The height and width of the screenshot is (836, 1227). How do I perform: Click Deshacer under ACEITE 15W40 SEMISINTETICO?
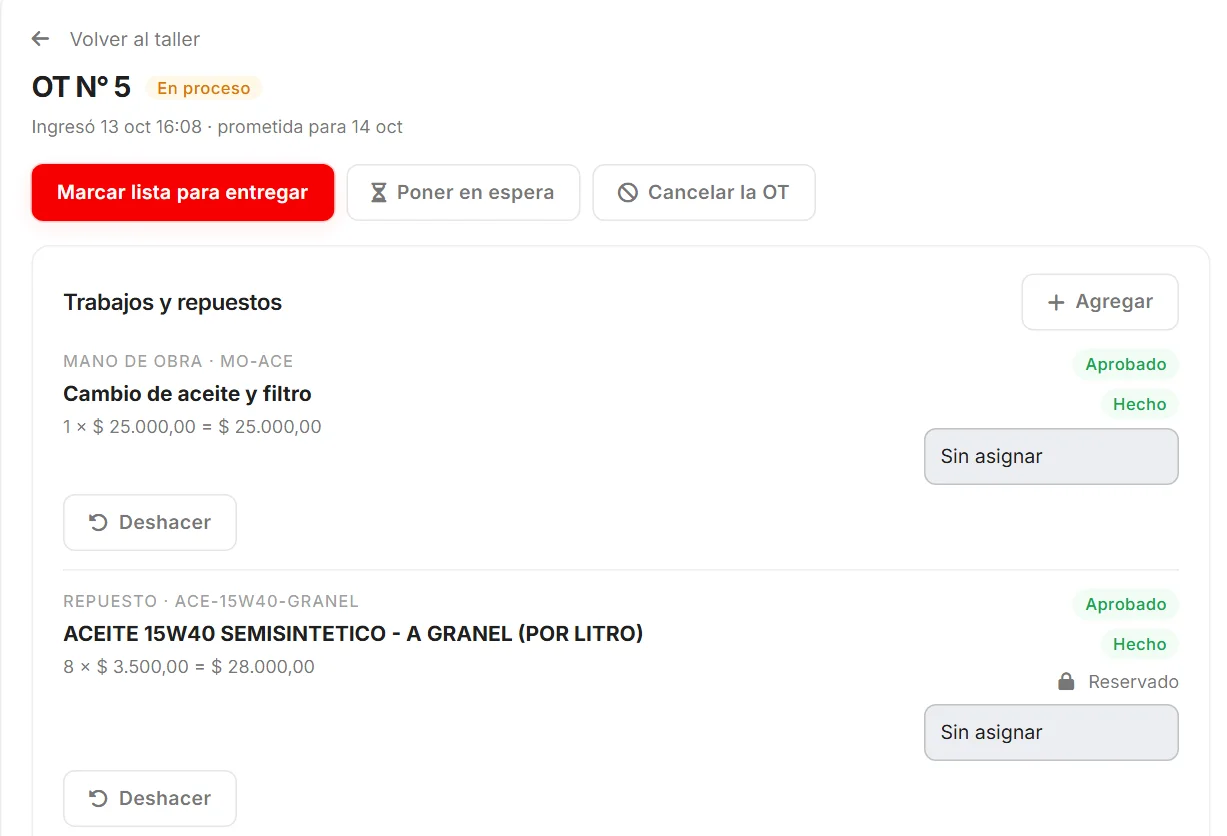(x=150, y=798)
